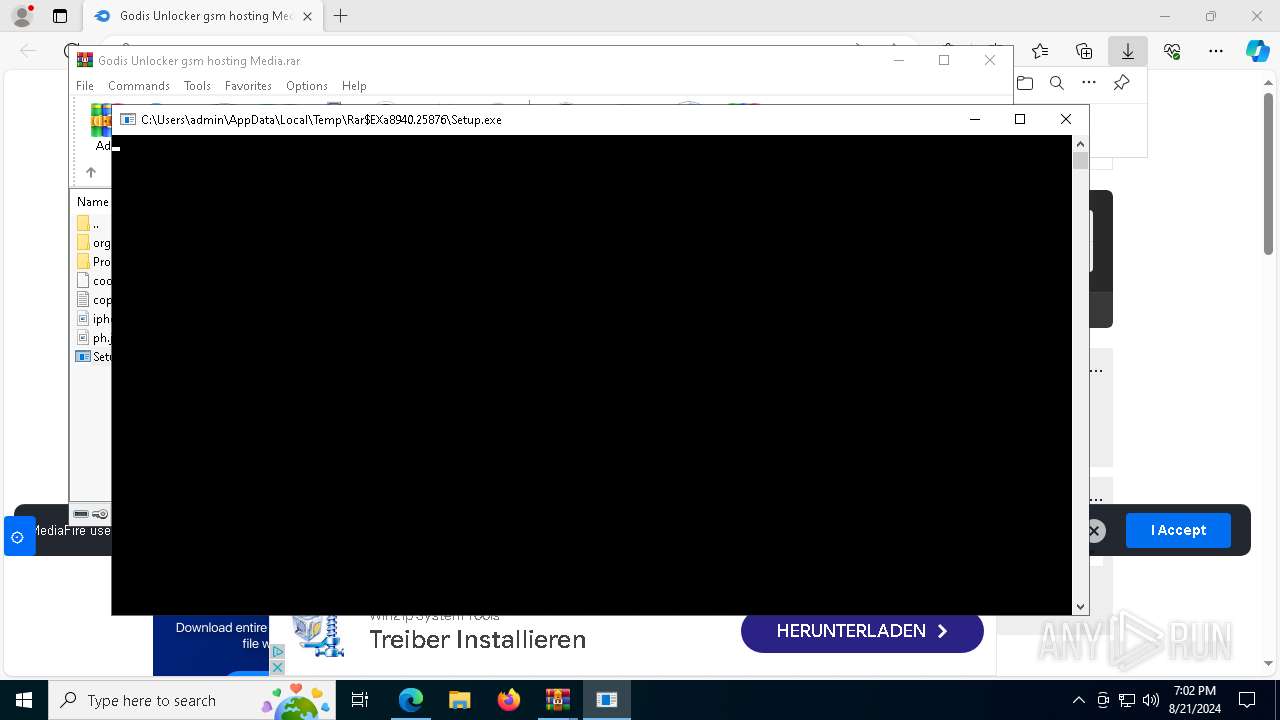The width and height of the screenshot is (1280, 720).
Task: Close the Godis Unlocker browser tab
Action: tap(308, 16)
